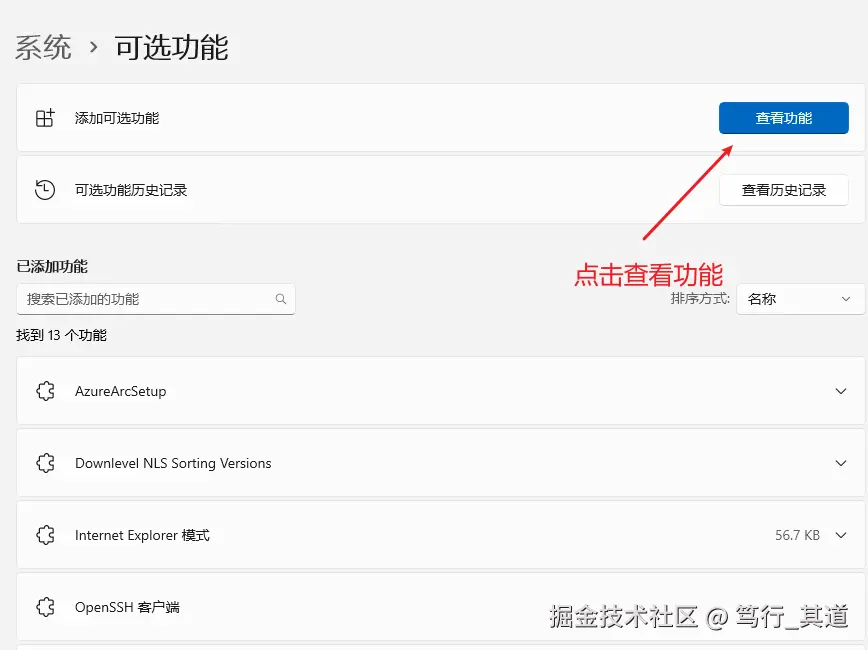Select the AzureArcSetup feature icon

coord(45,391)
